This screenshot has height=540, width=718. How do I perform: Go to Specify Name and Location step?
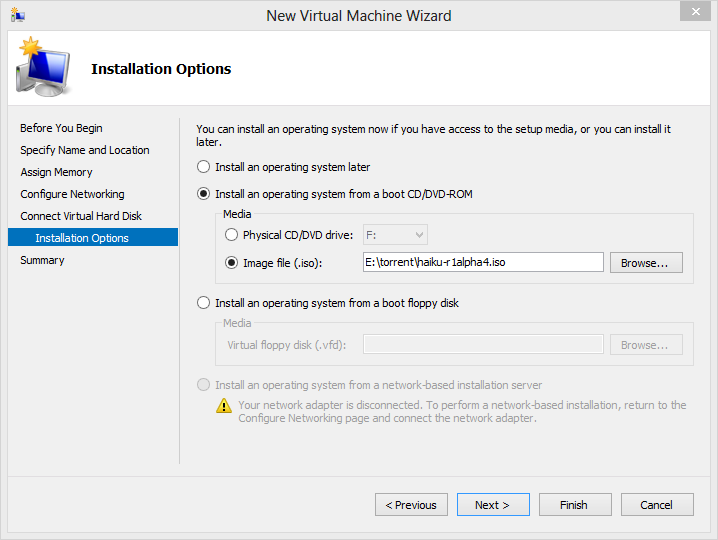point(85,150)
